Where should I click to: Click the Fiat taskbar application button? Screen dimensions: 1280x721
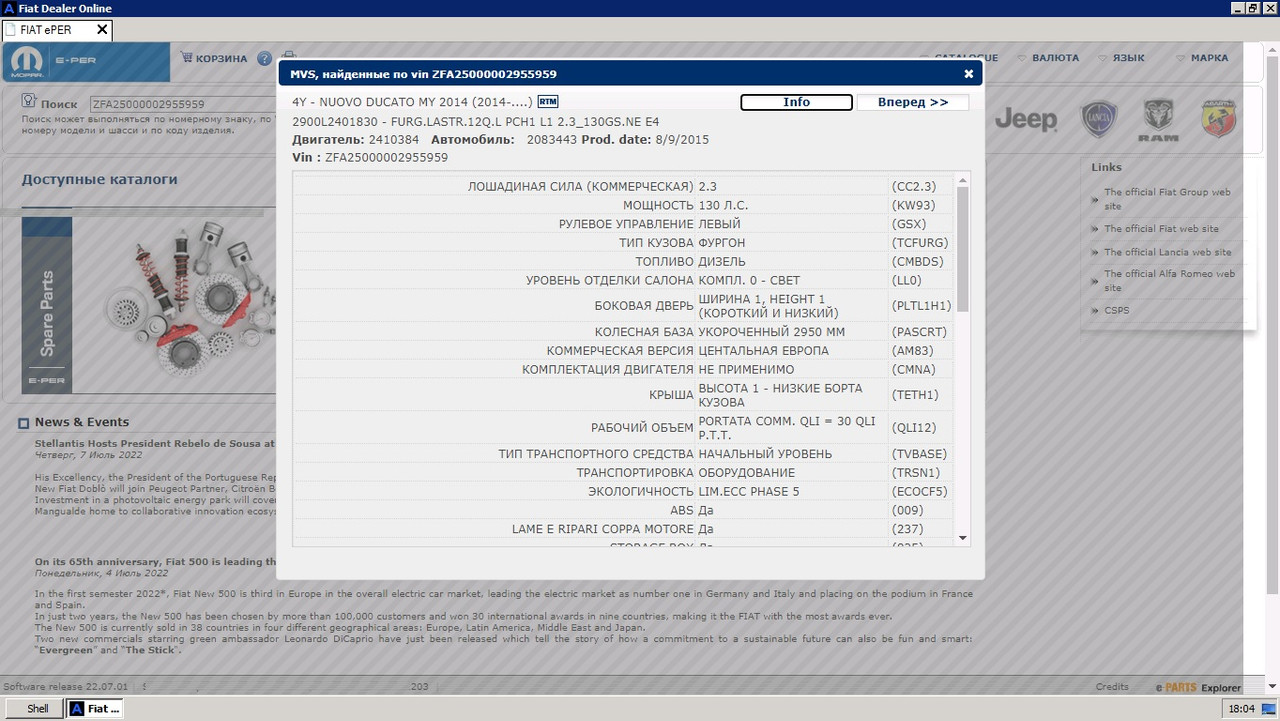click(95, 709)
